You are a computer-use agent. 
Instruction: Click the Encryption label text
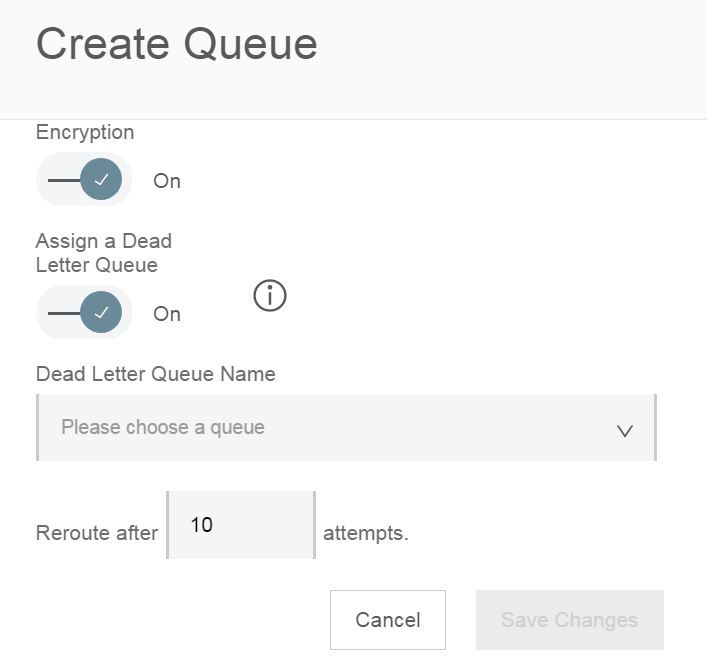point(85,132)
